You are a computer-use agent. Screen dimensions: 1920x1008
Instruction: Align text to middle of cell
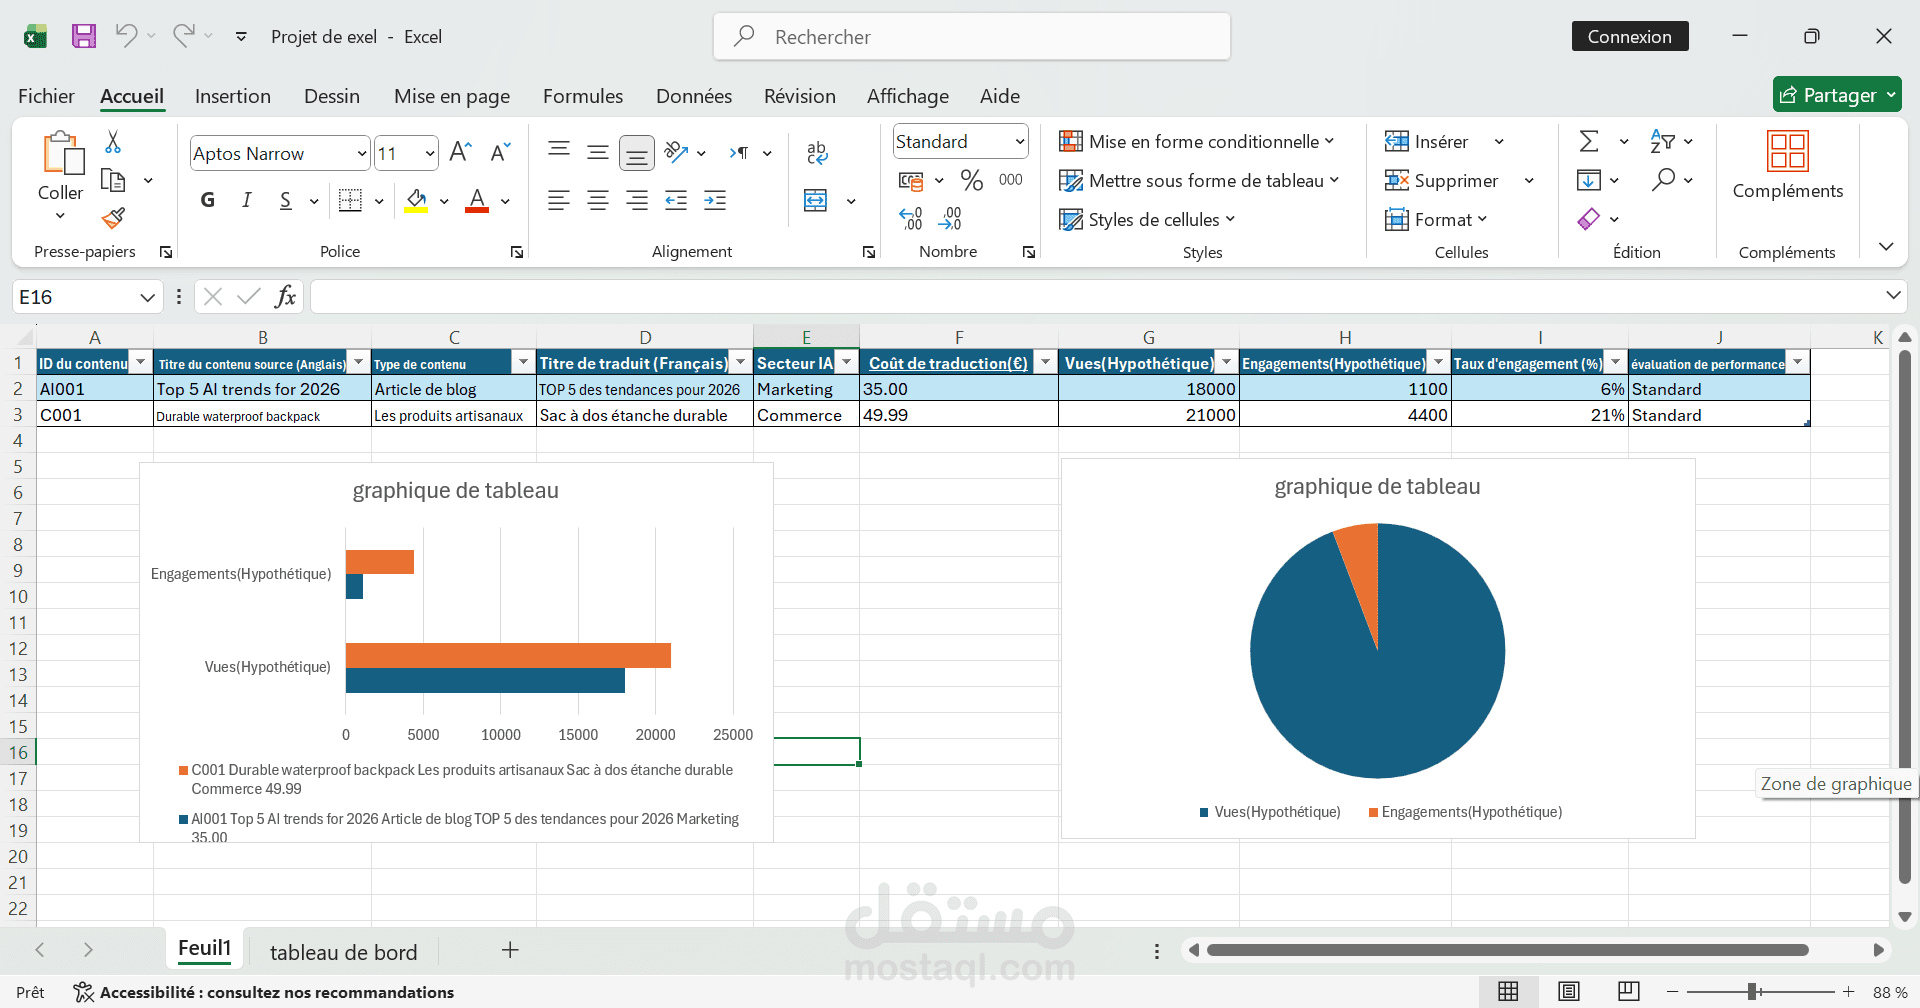(x=598, y=152)
